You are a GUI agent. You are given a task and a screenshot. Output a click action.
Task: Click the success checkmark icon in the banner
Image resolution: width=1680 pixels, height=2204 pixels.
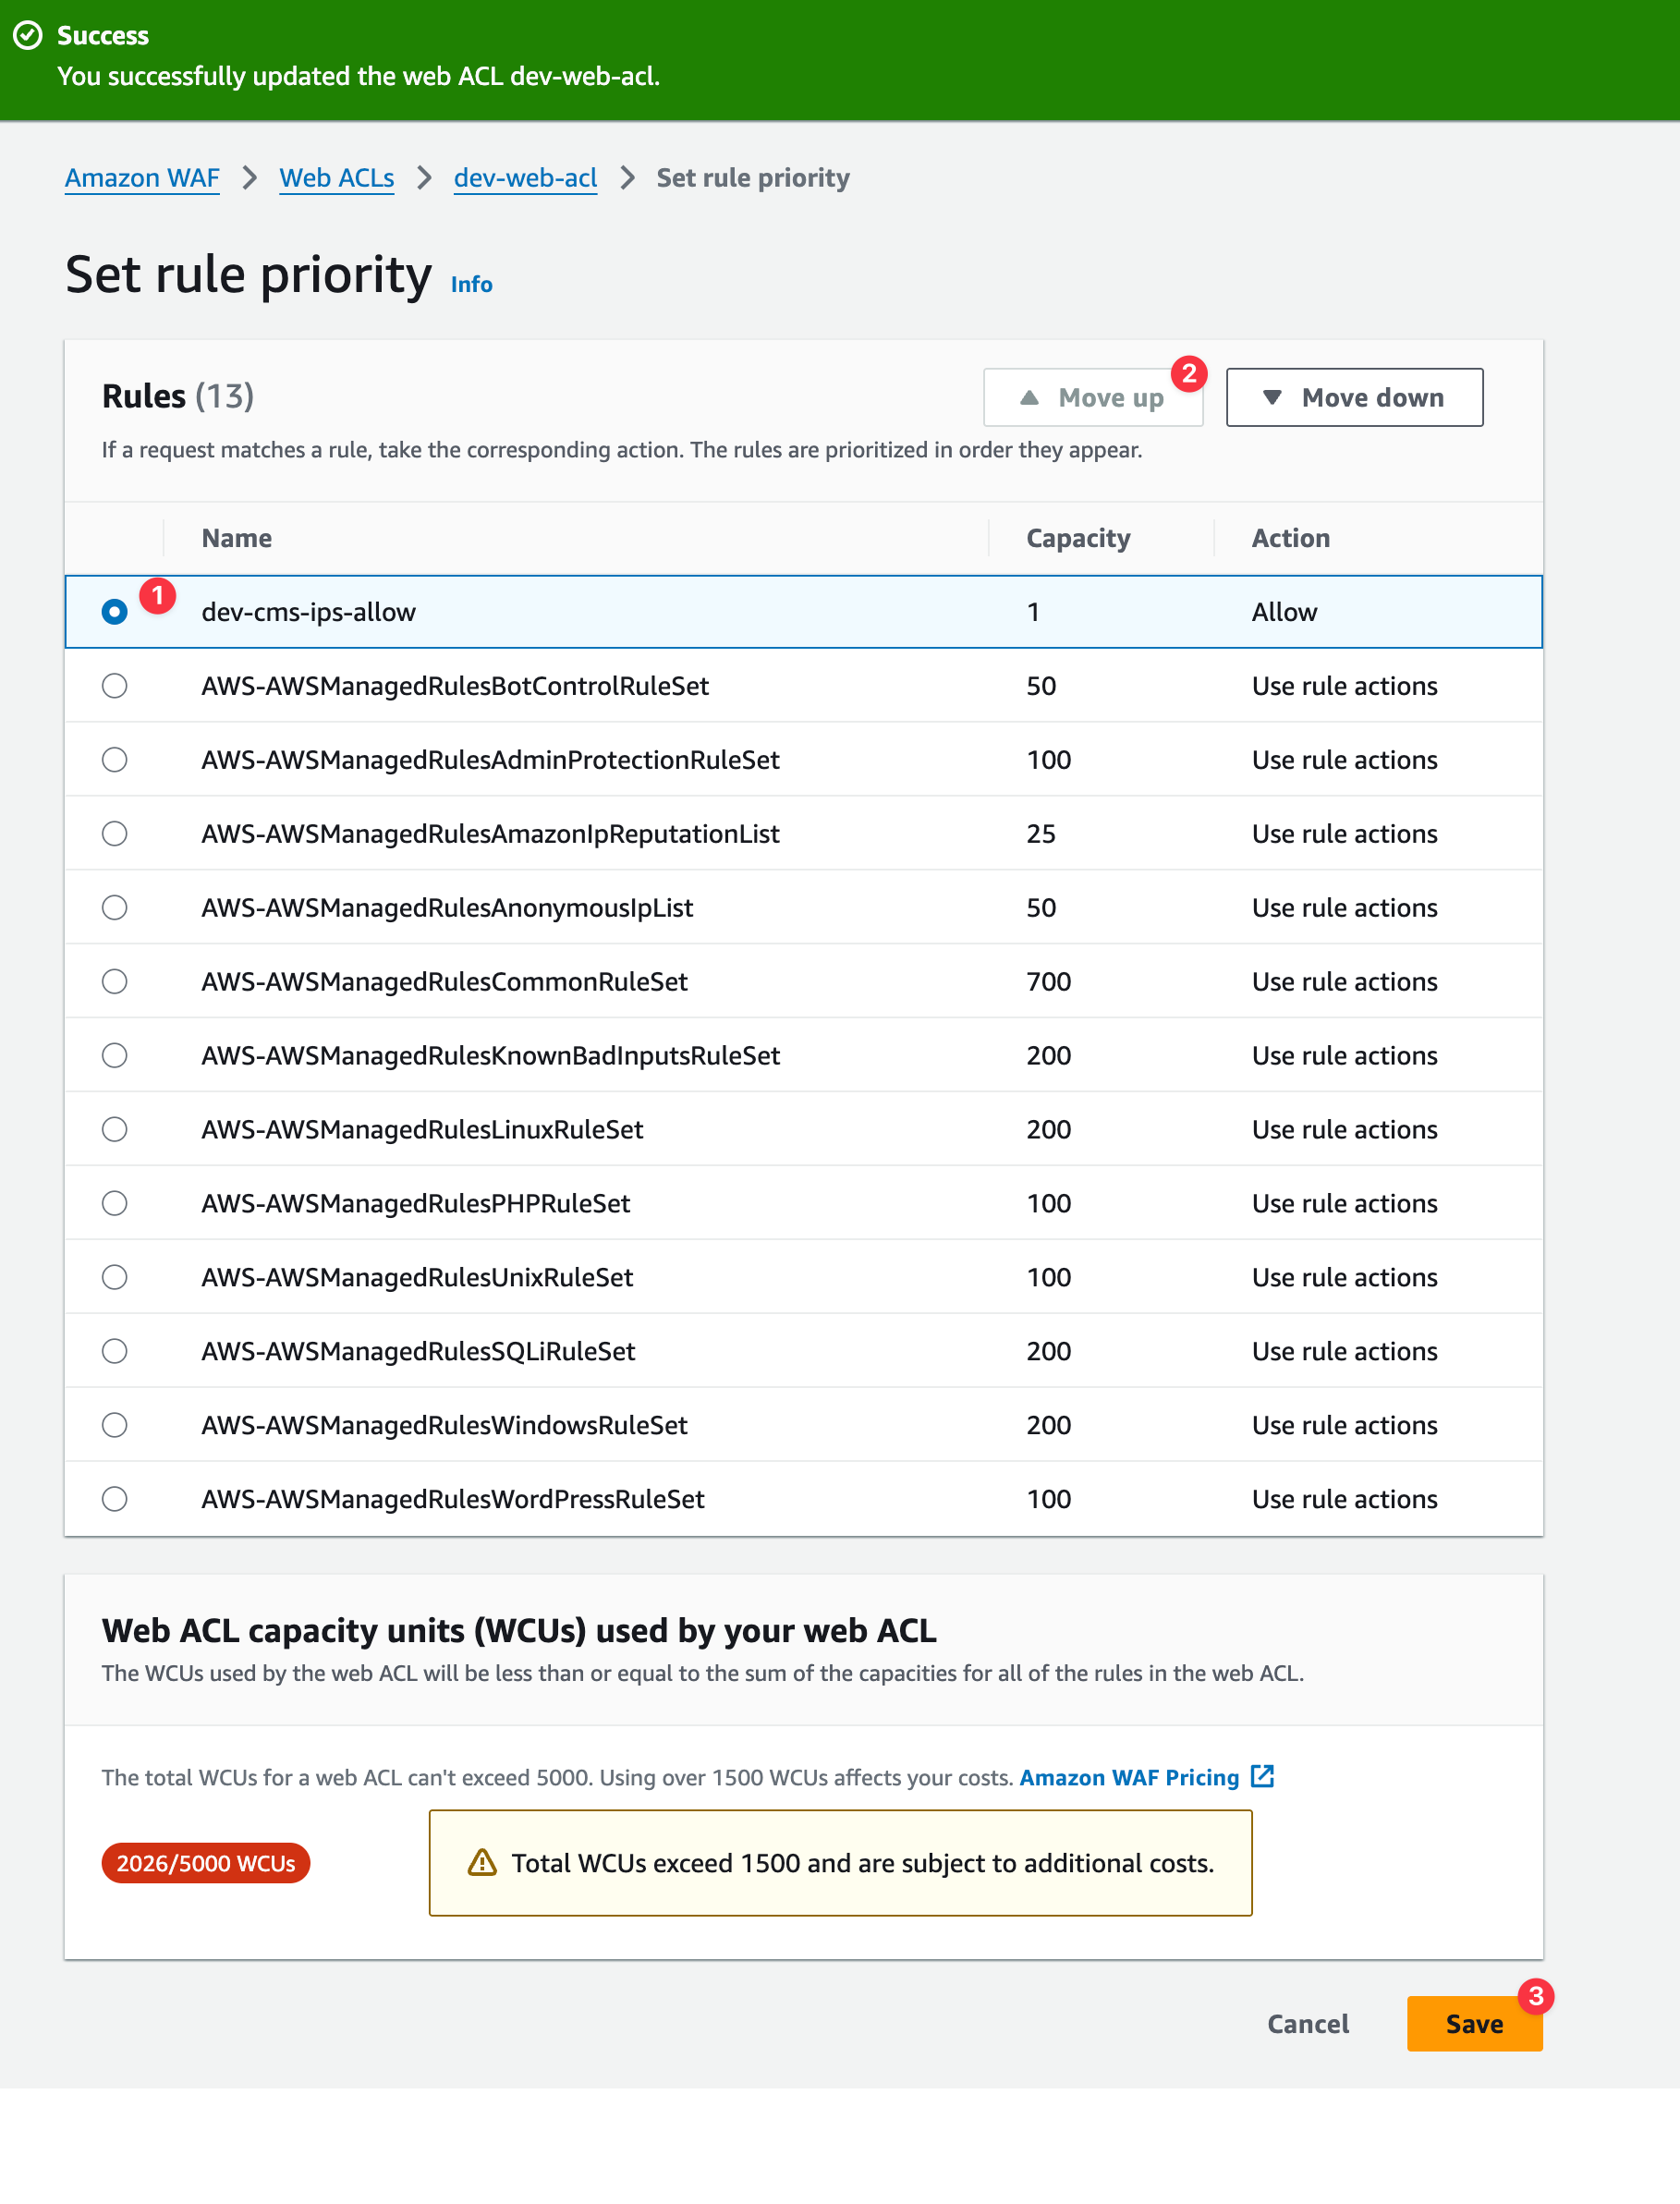pos(28,35)
